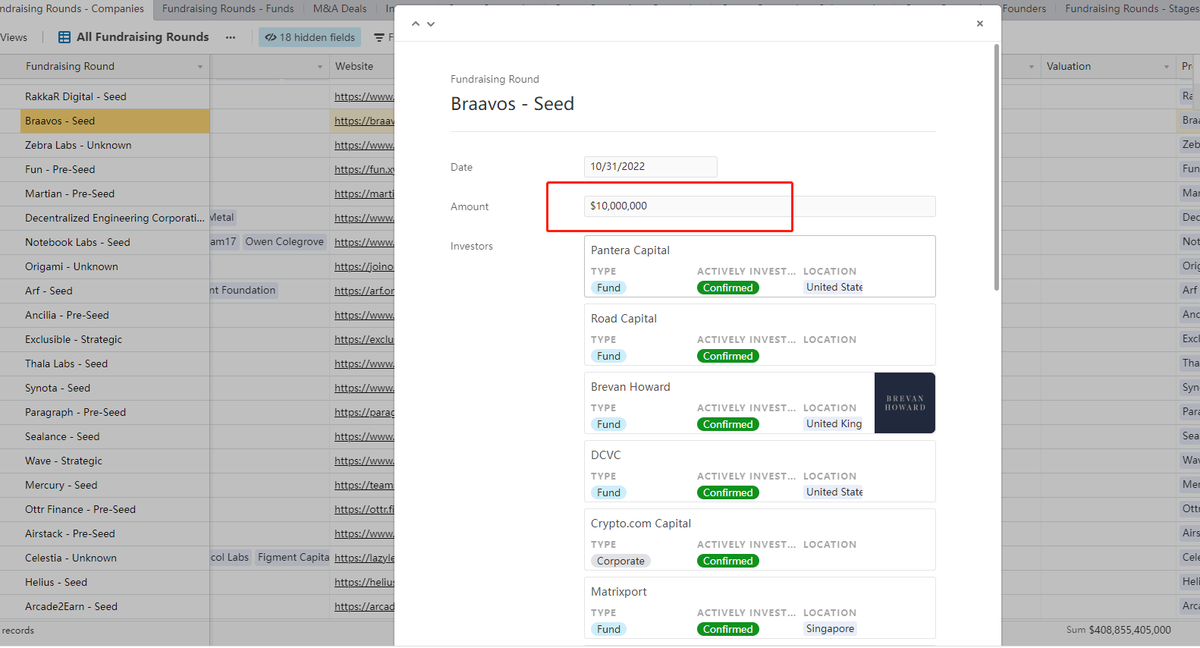Open the https://fun.x website link
This screenshot has height=648, width=1200.
(x=364, y=170)
